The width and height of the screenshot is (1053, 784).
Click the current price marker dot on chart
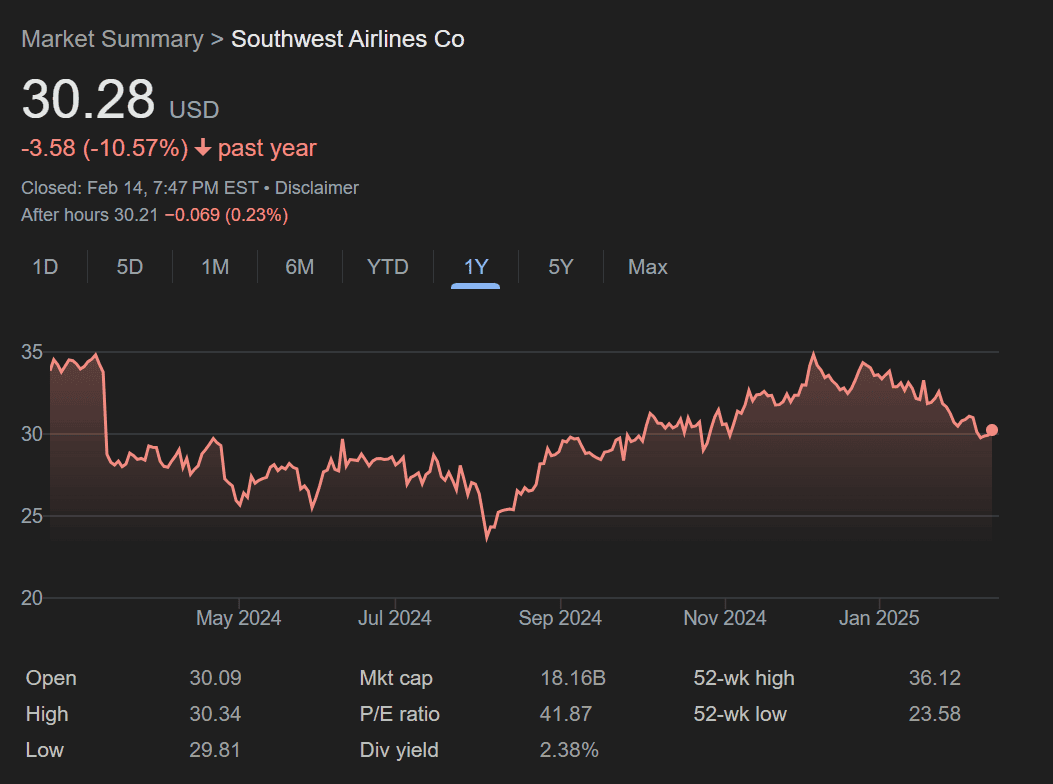(992, 430)
